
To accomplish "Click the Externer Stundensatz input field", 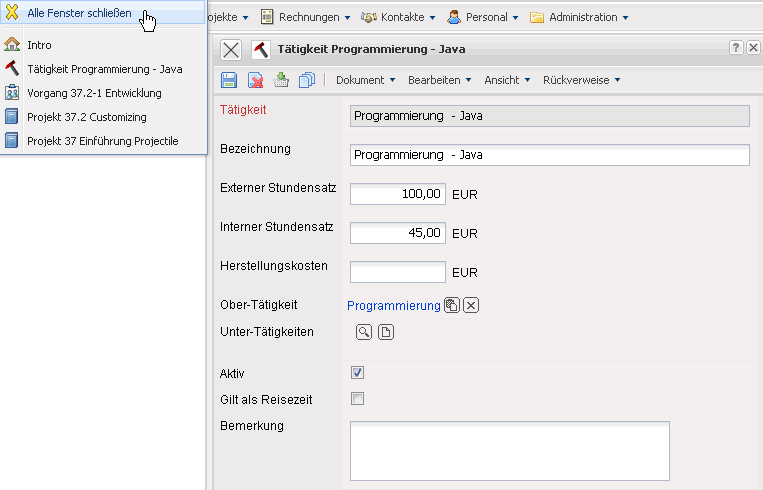I will [397, 194].
